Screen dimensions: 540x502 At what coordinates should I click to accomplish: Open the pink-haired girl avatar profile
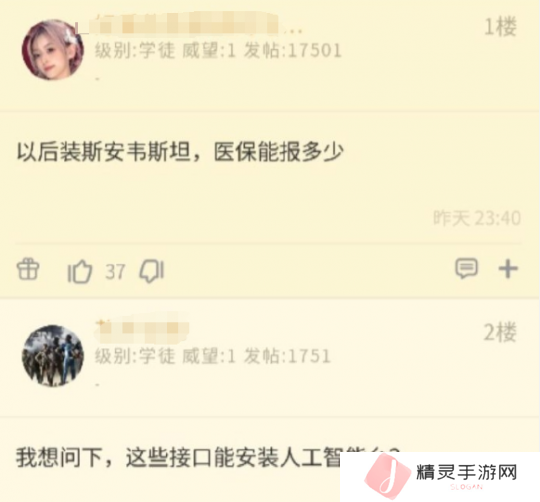[52, 50]
